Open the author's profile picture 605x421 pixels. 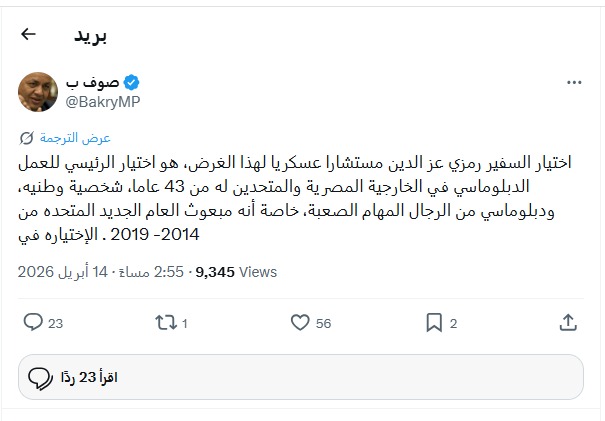38,91
